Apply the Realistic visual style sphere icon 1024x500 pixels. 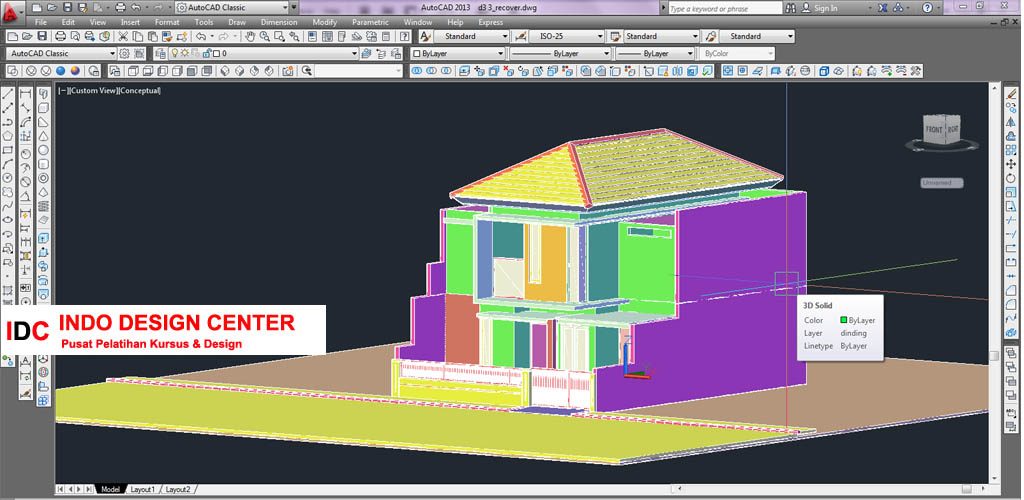[61, 70]
